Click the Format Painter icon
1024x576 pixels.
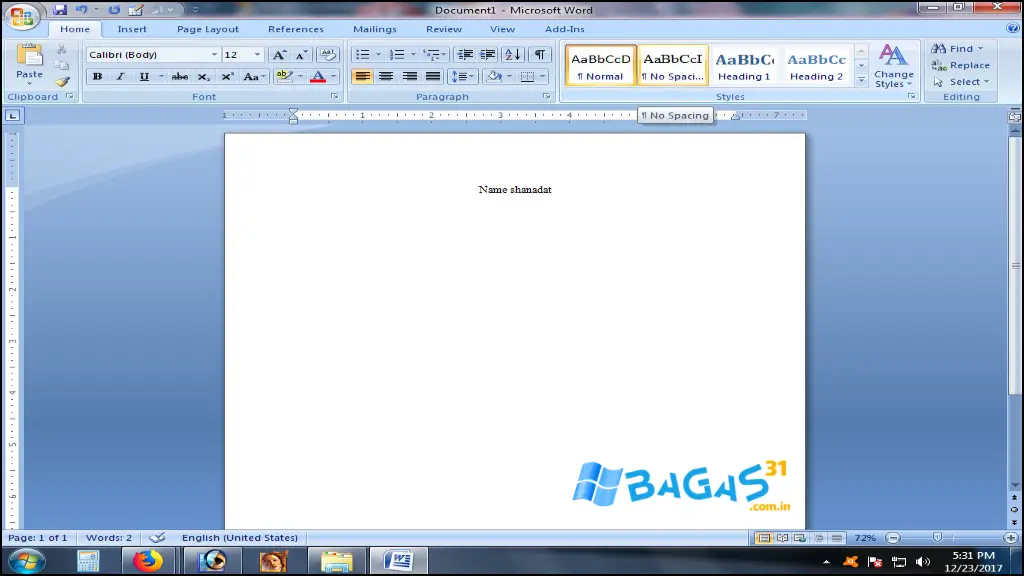coord(60,82)
